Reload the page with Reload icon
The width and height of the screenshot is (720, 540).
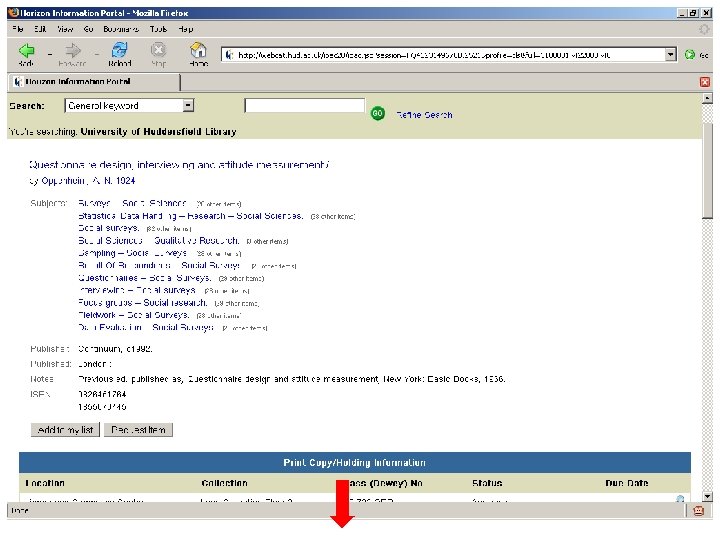click(120, 50)
